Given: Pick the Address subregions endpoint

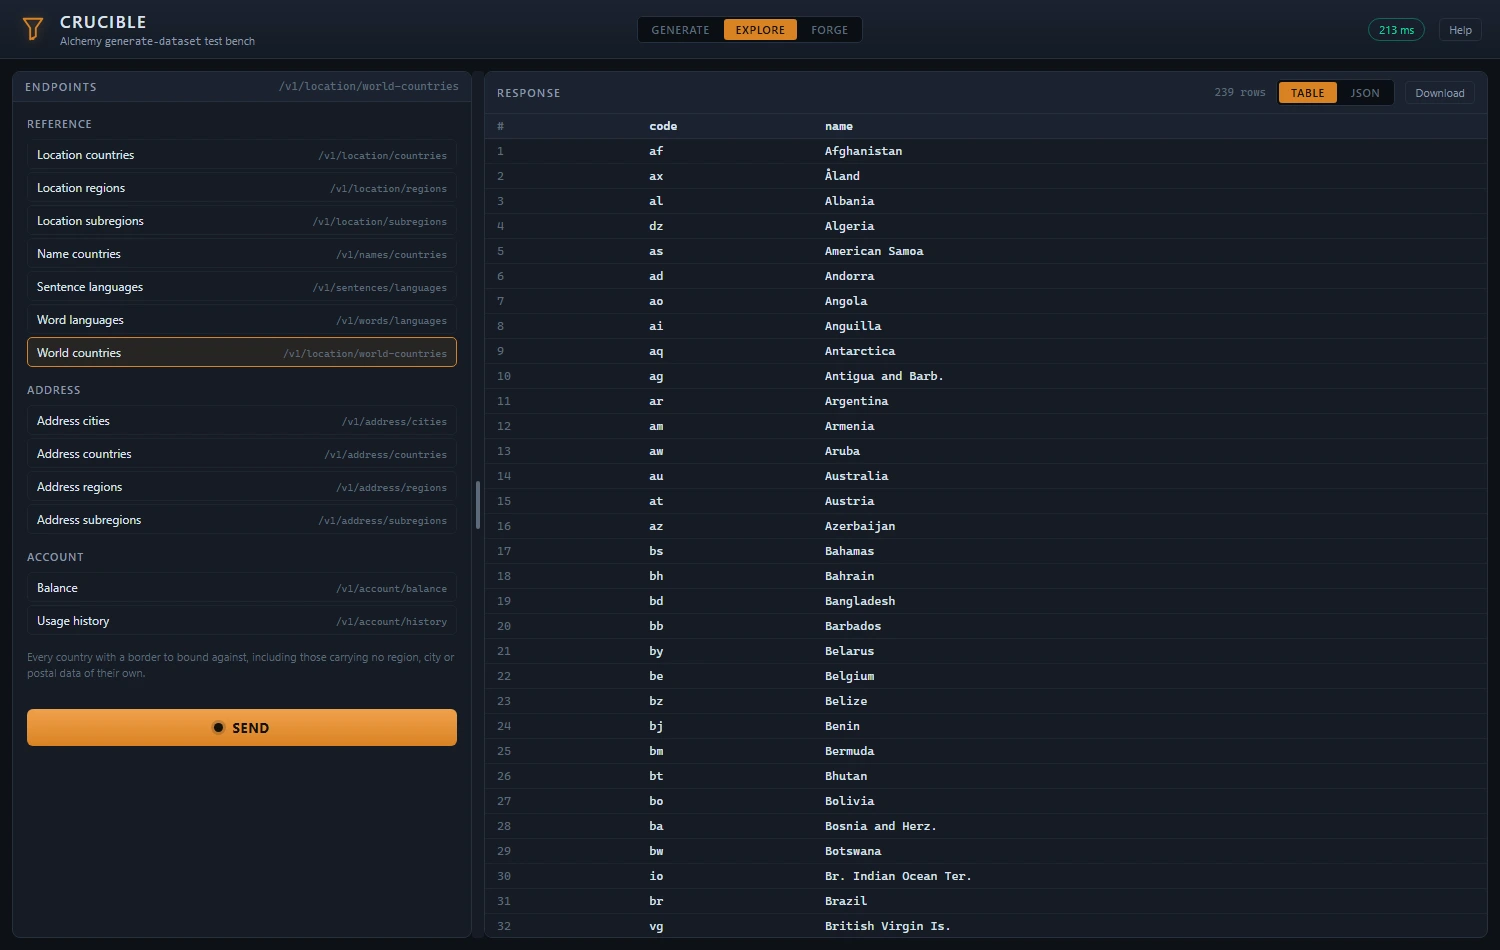Looking at the screenshot, I should click(242, 520).
